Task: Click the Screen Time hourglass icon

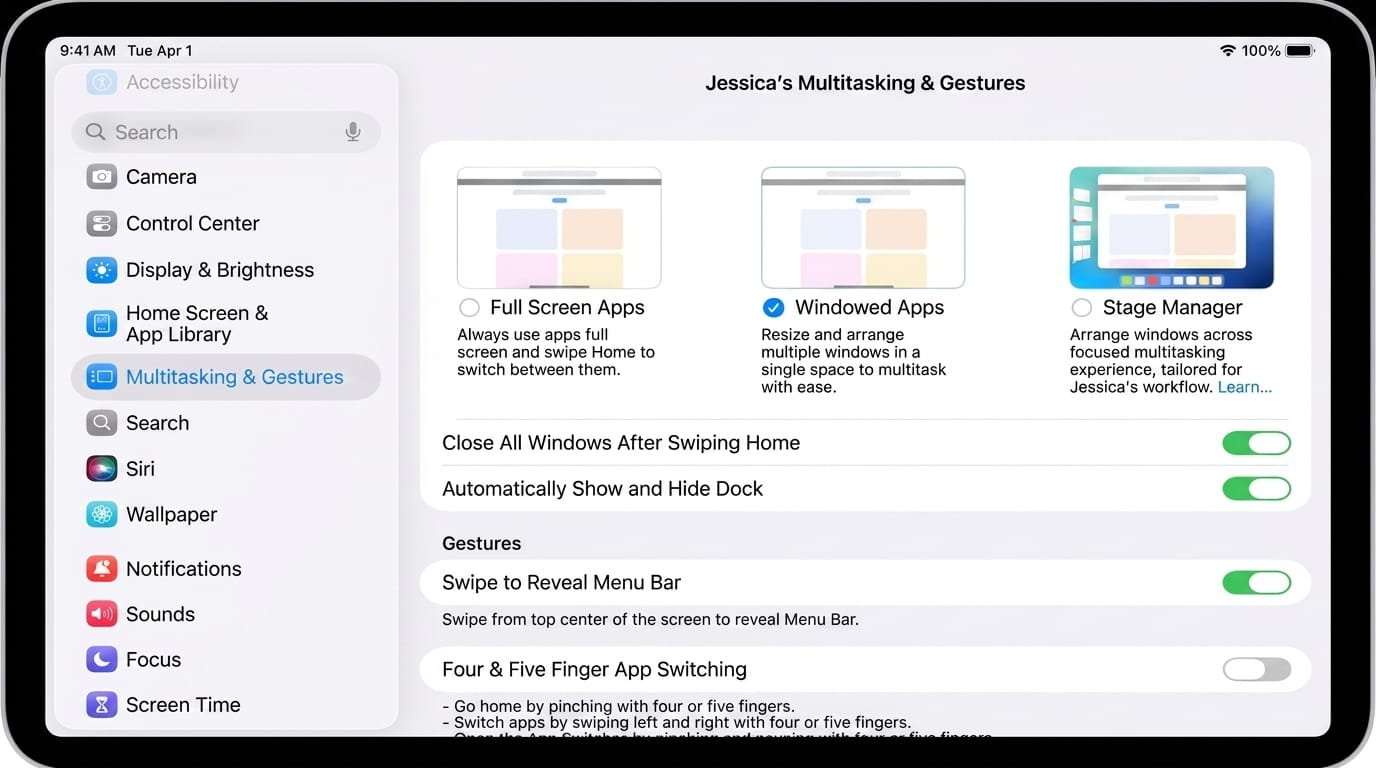Action: pyautogui.click(x=101, y=705)
